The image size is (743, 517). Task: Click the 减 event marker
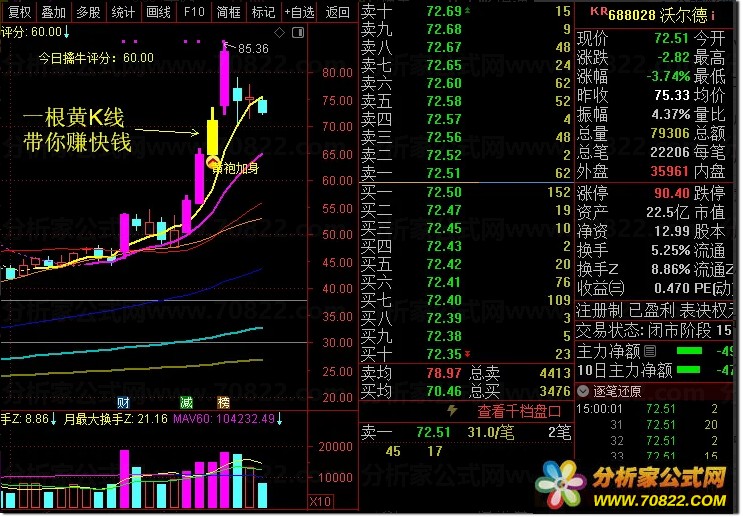(x=186, y=403)
